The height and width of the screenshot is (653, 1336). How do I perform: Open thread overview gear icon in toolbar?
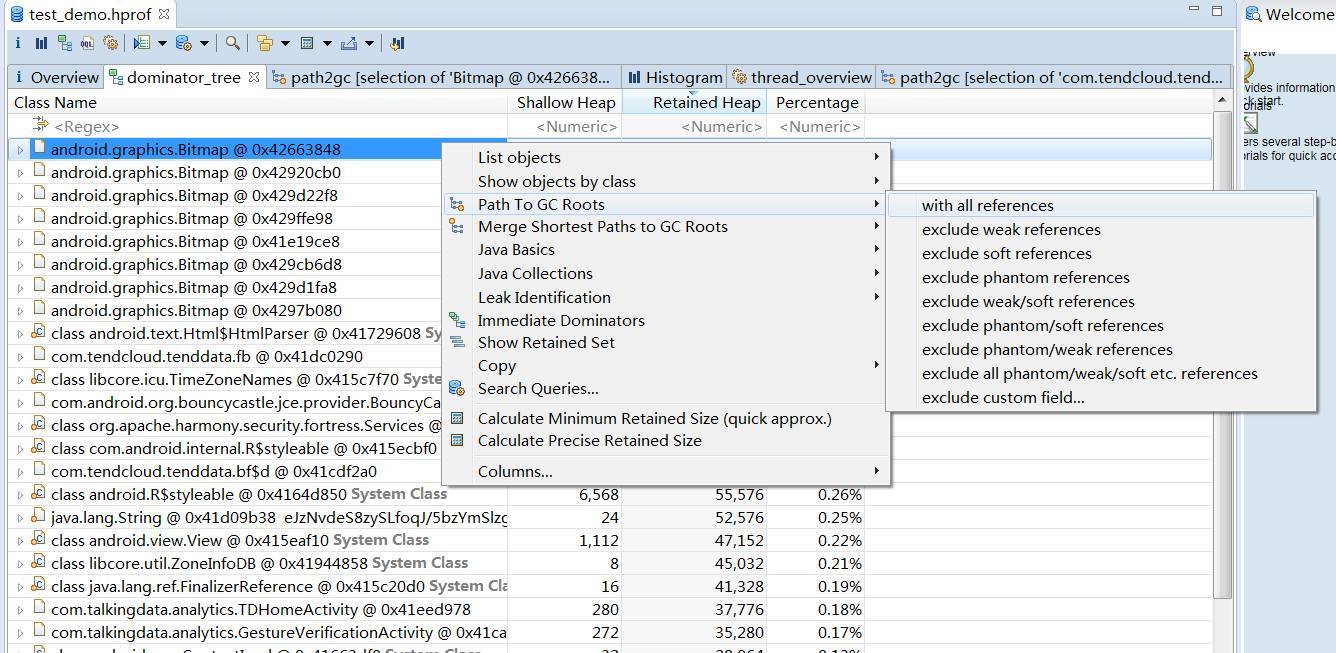point(111,43)
